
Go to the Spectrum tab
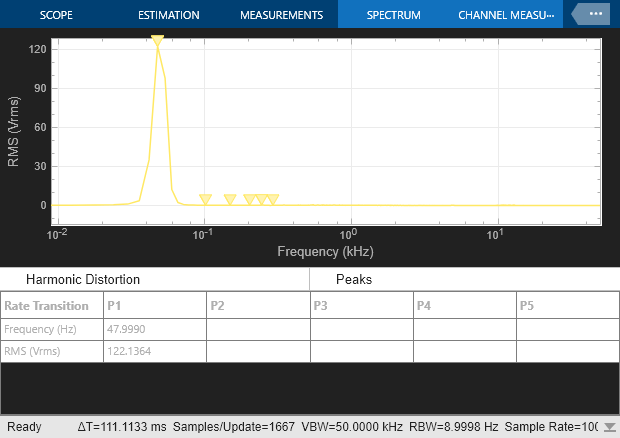(x=392, y=16)
